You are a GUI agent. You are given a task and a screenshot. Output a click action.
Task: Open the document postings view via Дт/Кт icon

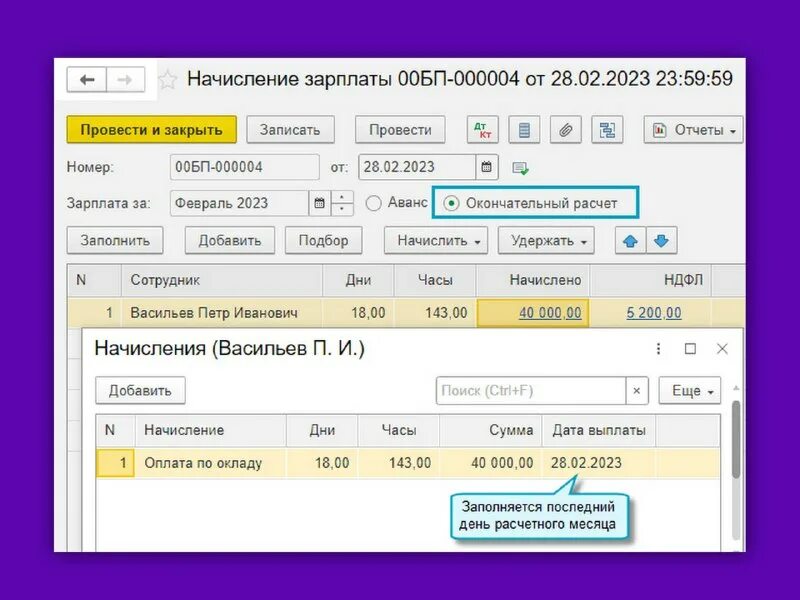483,130
